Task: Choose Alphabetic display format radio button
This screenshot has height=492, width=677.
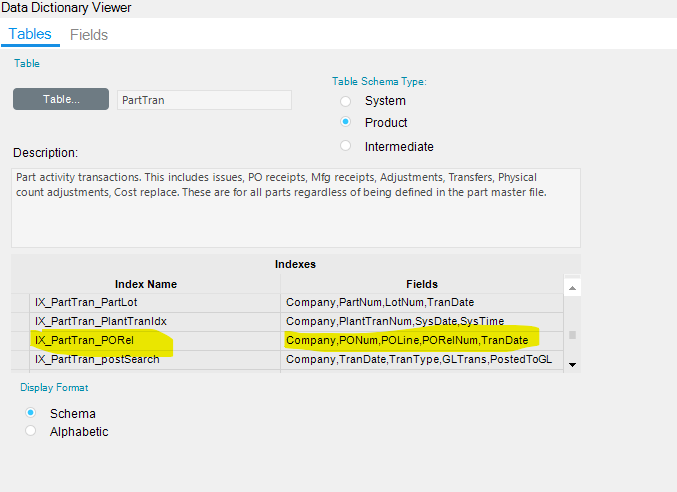Action: 30,431
